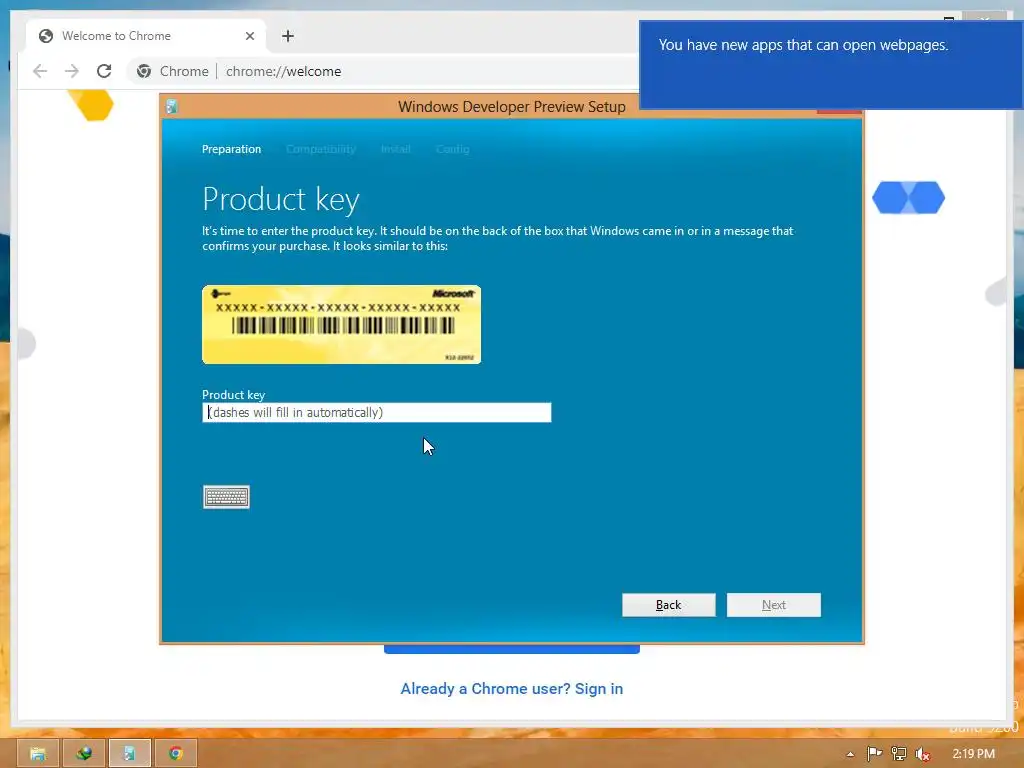The image size is (1024, 768).
Task: Open the second taskbar application icon
Action: point(84,753)
